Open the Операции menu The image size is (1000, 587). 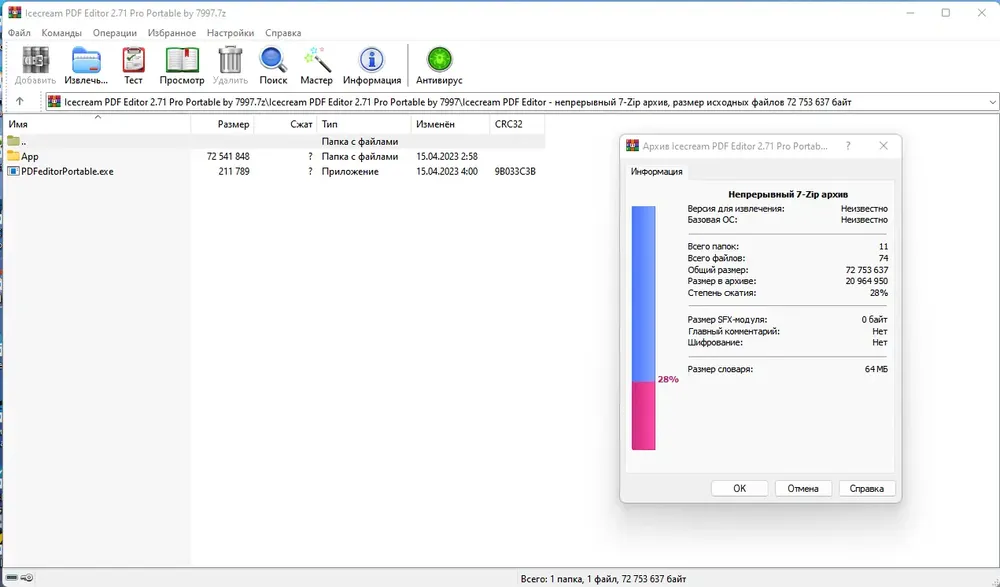tap(115, 33)
